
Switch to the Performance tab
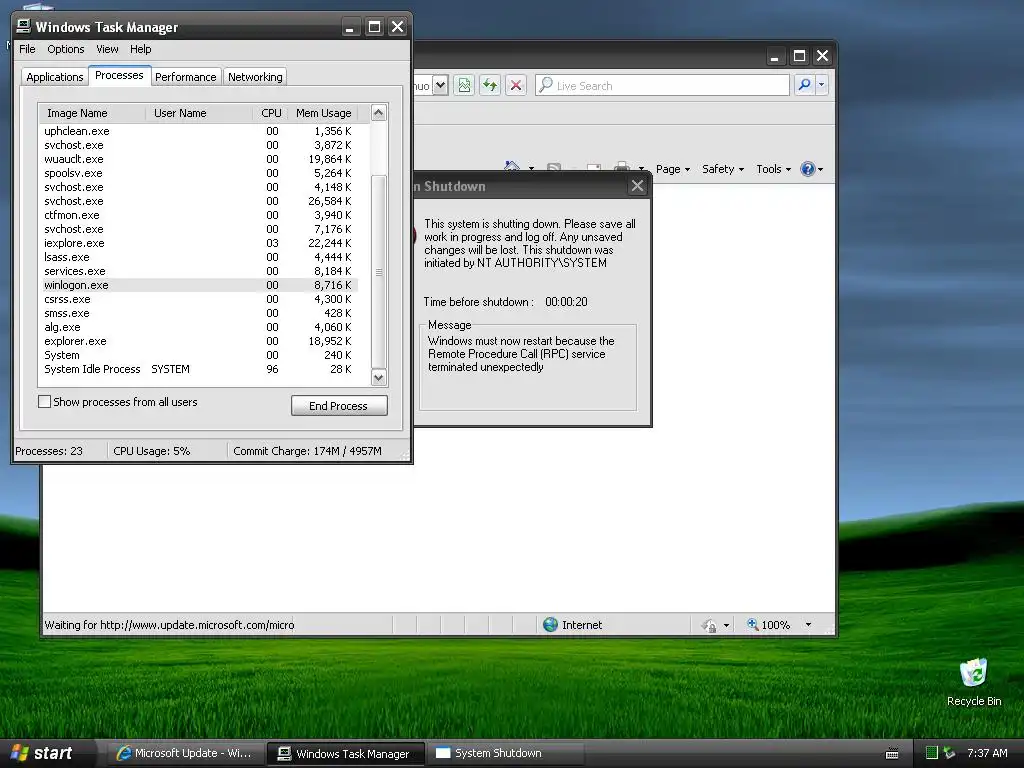[x=185, y=77]
